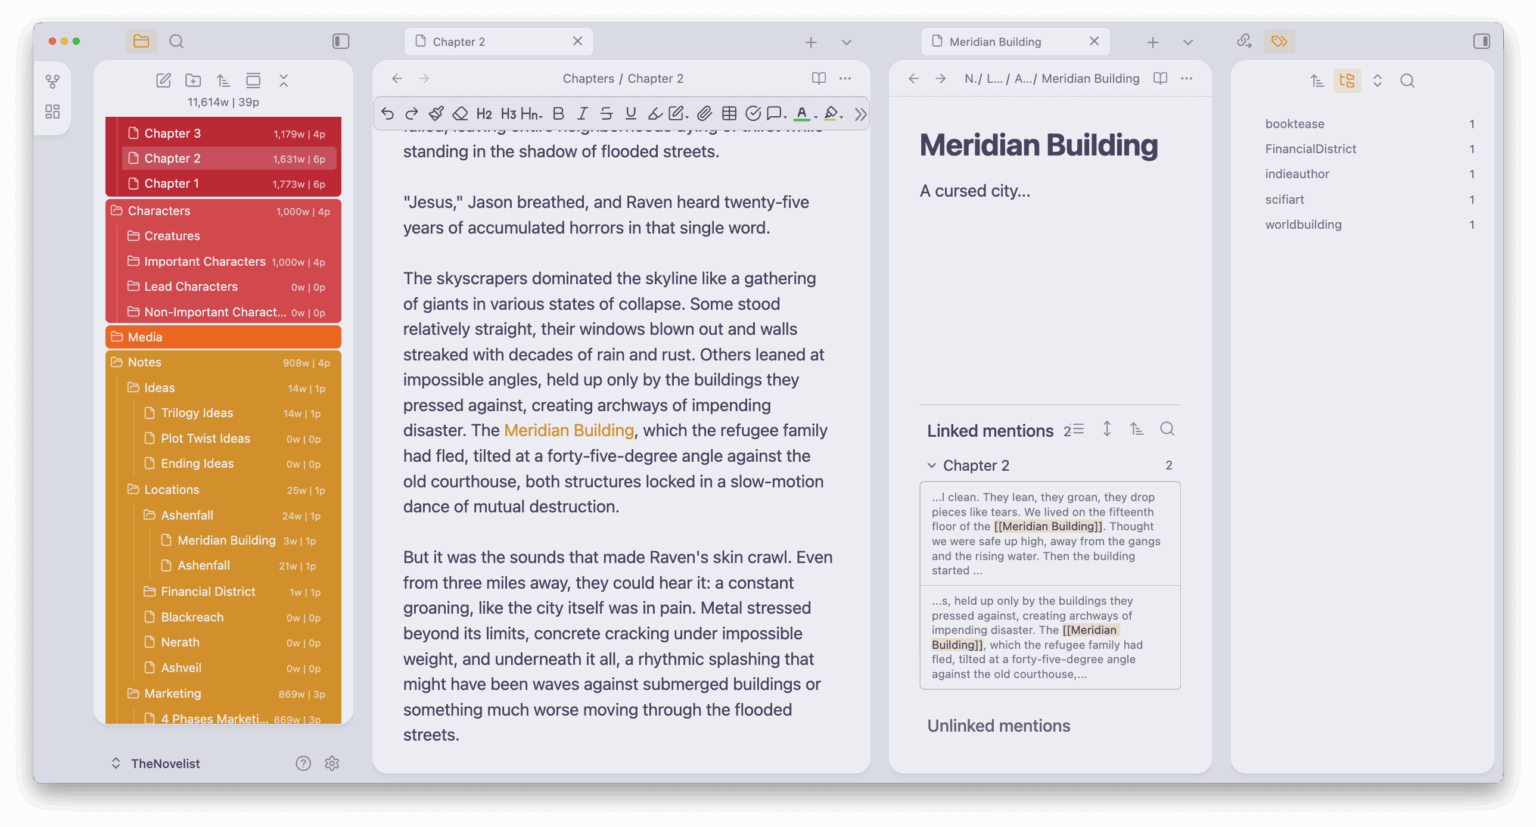Select the Heading 2 formatting icon
This screenshot has height=827, width=1536.
483,113
